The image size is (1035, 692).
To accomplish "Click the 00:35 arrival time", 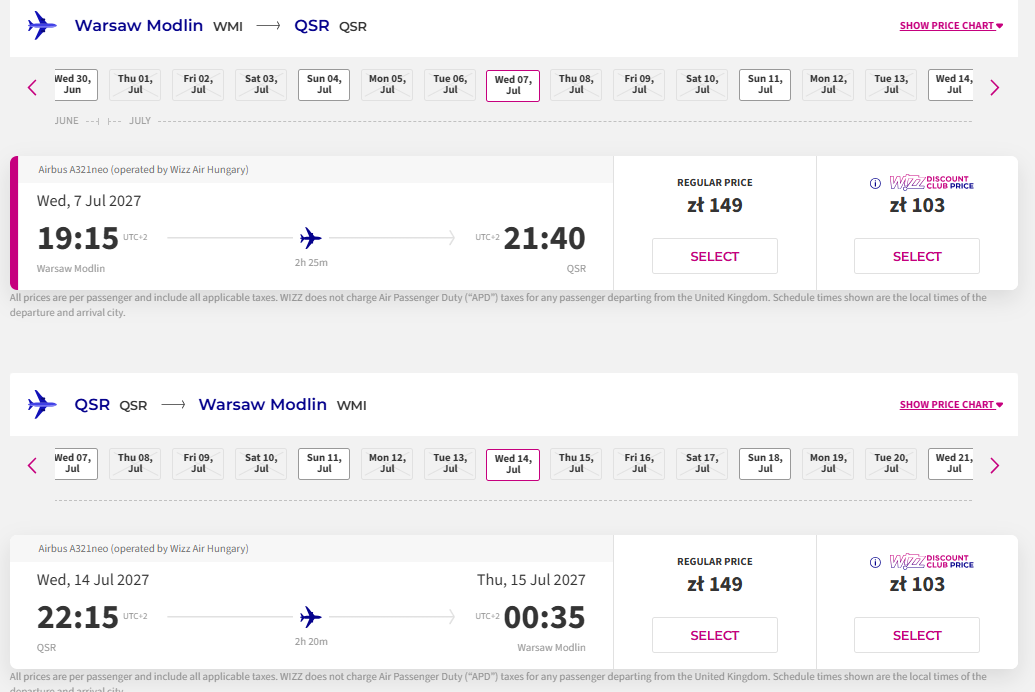I will pyautogui.click(x=545, y=617).
